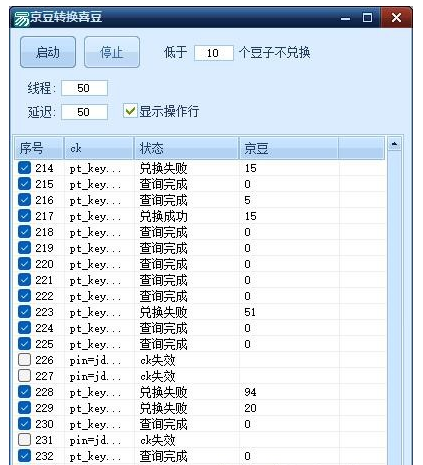Click the minimum beans input field showing 10

click(x=214, y=53)
